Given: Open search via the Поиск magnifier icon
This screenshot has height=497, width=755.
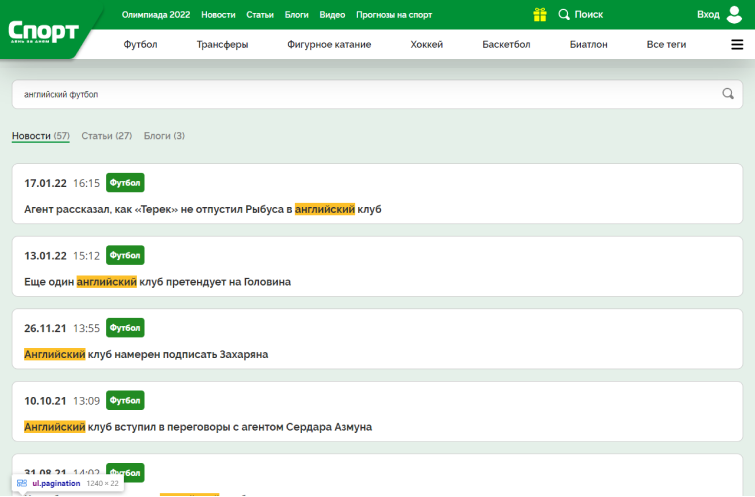Looking at the screenshot, I should (565, 15).
